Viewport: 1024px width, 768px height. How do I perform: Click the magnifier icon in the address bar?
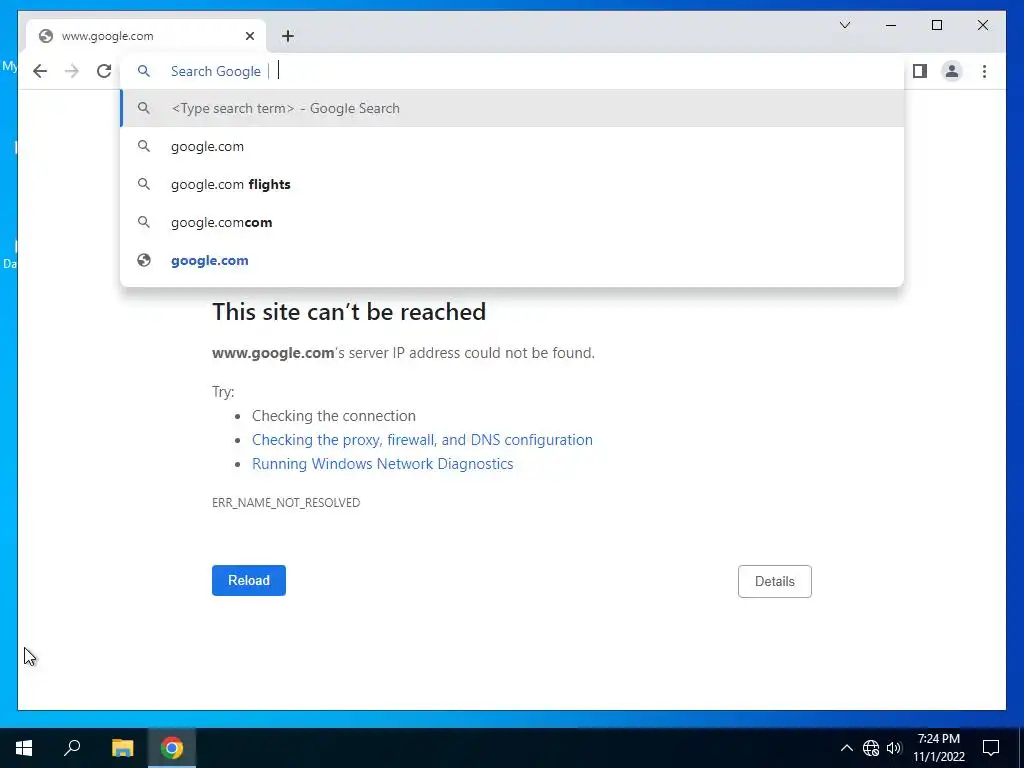[144, 71]
